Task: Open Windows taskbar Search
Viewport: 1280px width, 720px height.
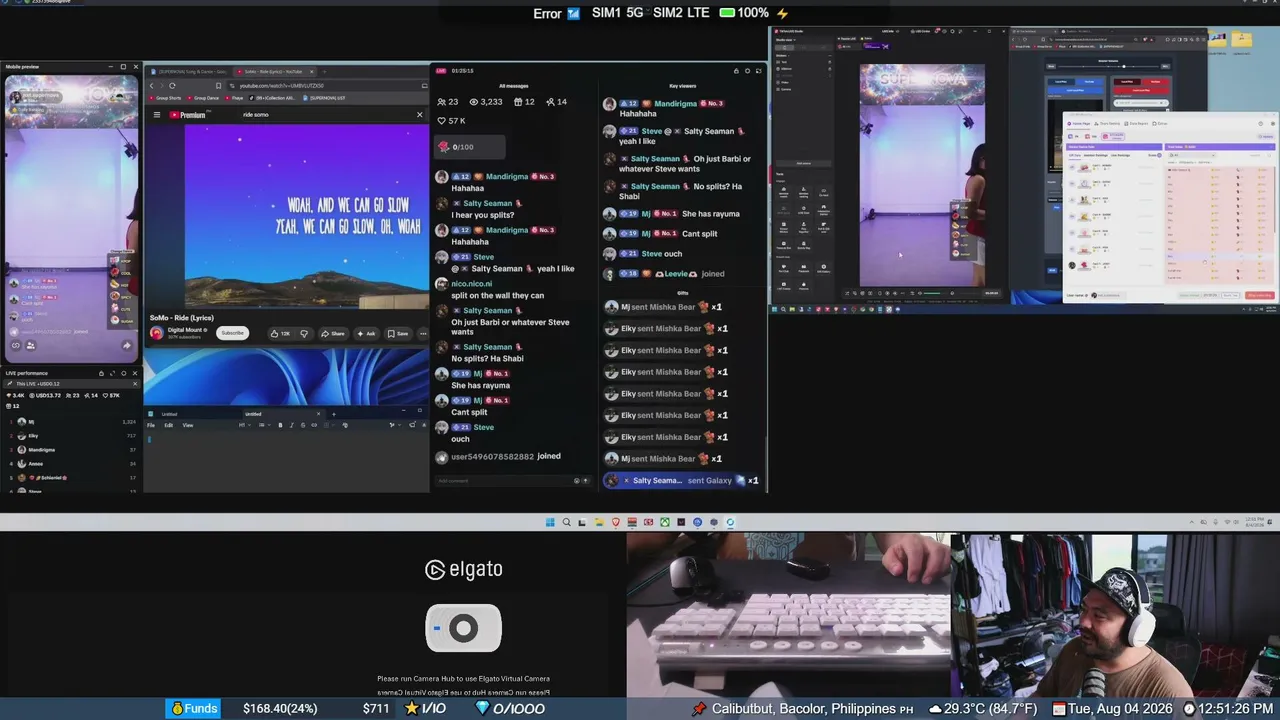Action: pyautogui.click(x=566, y=522)
